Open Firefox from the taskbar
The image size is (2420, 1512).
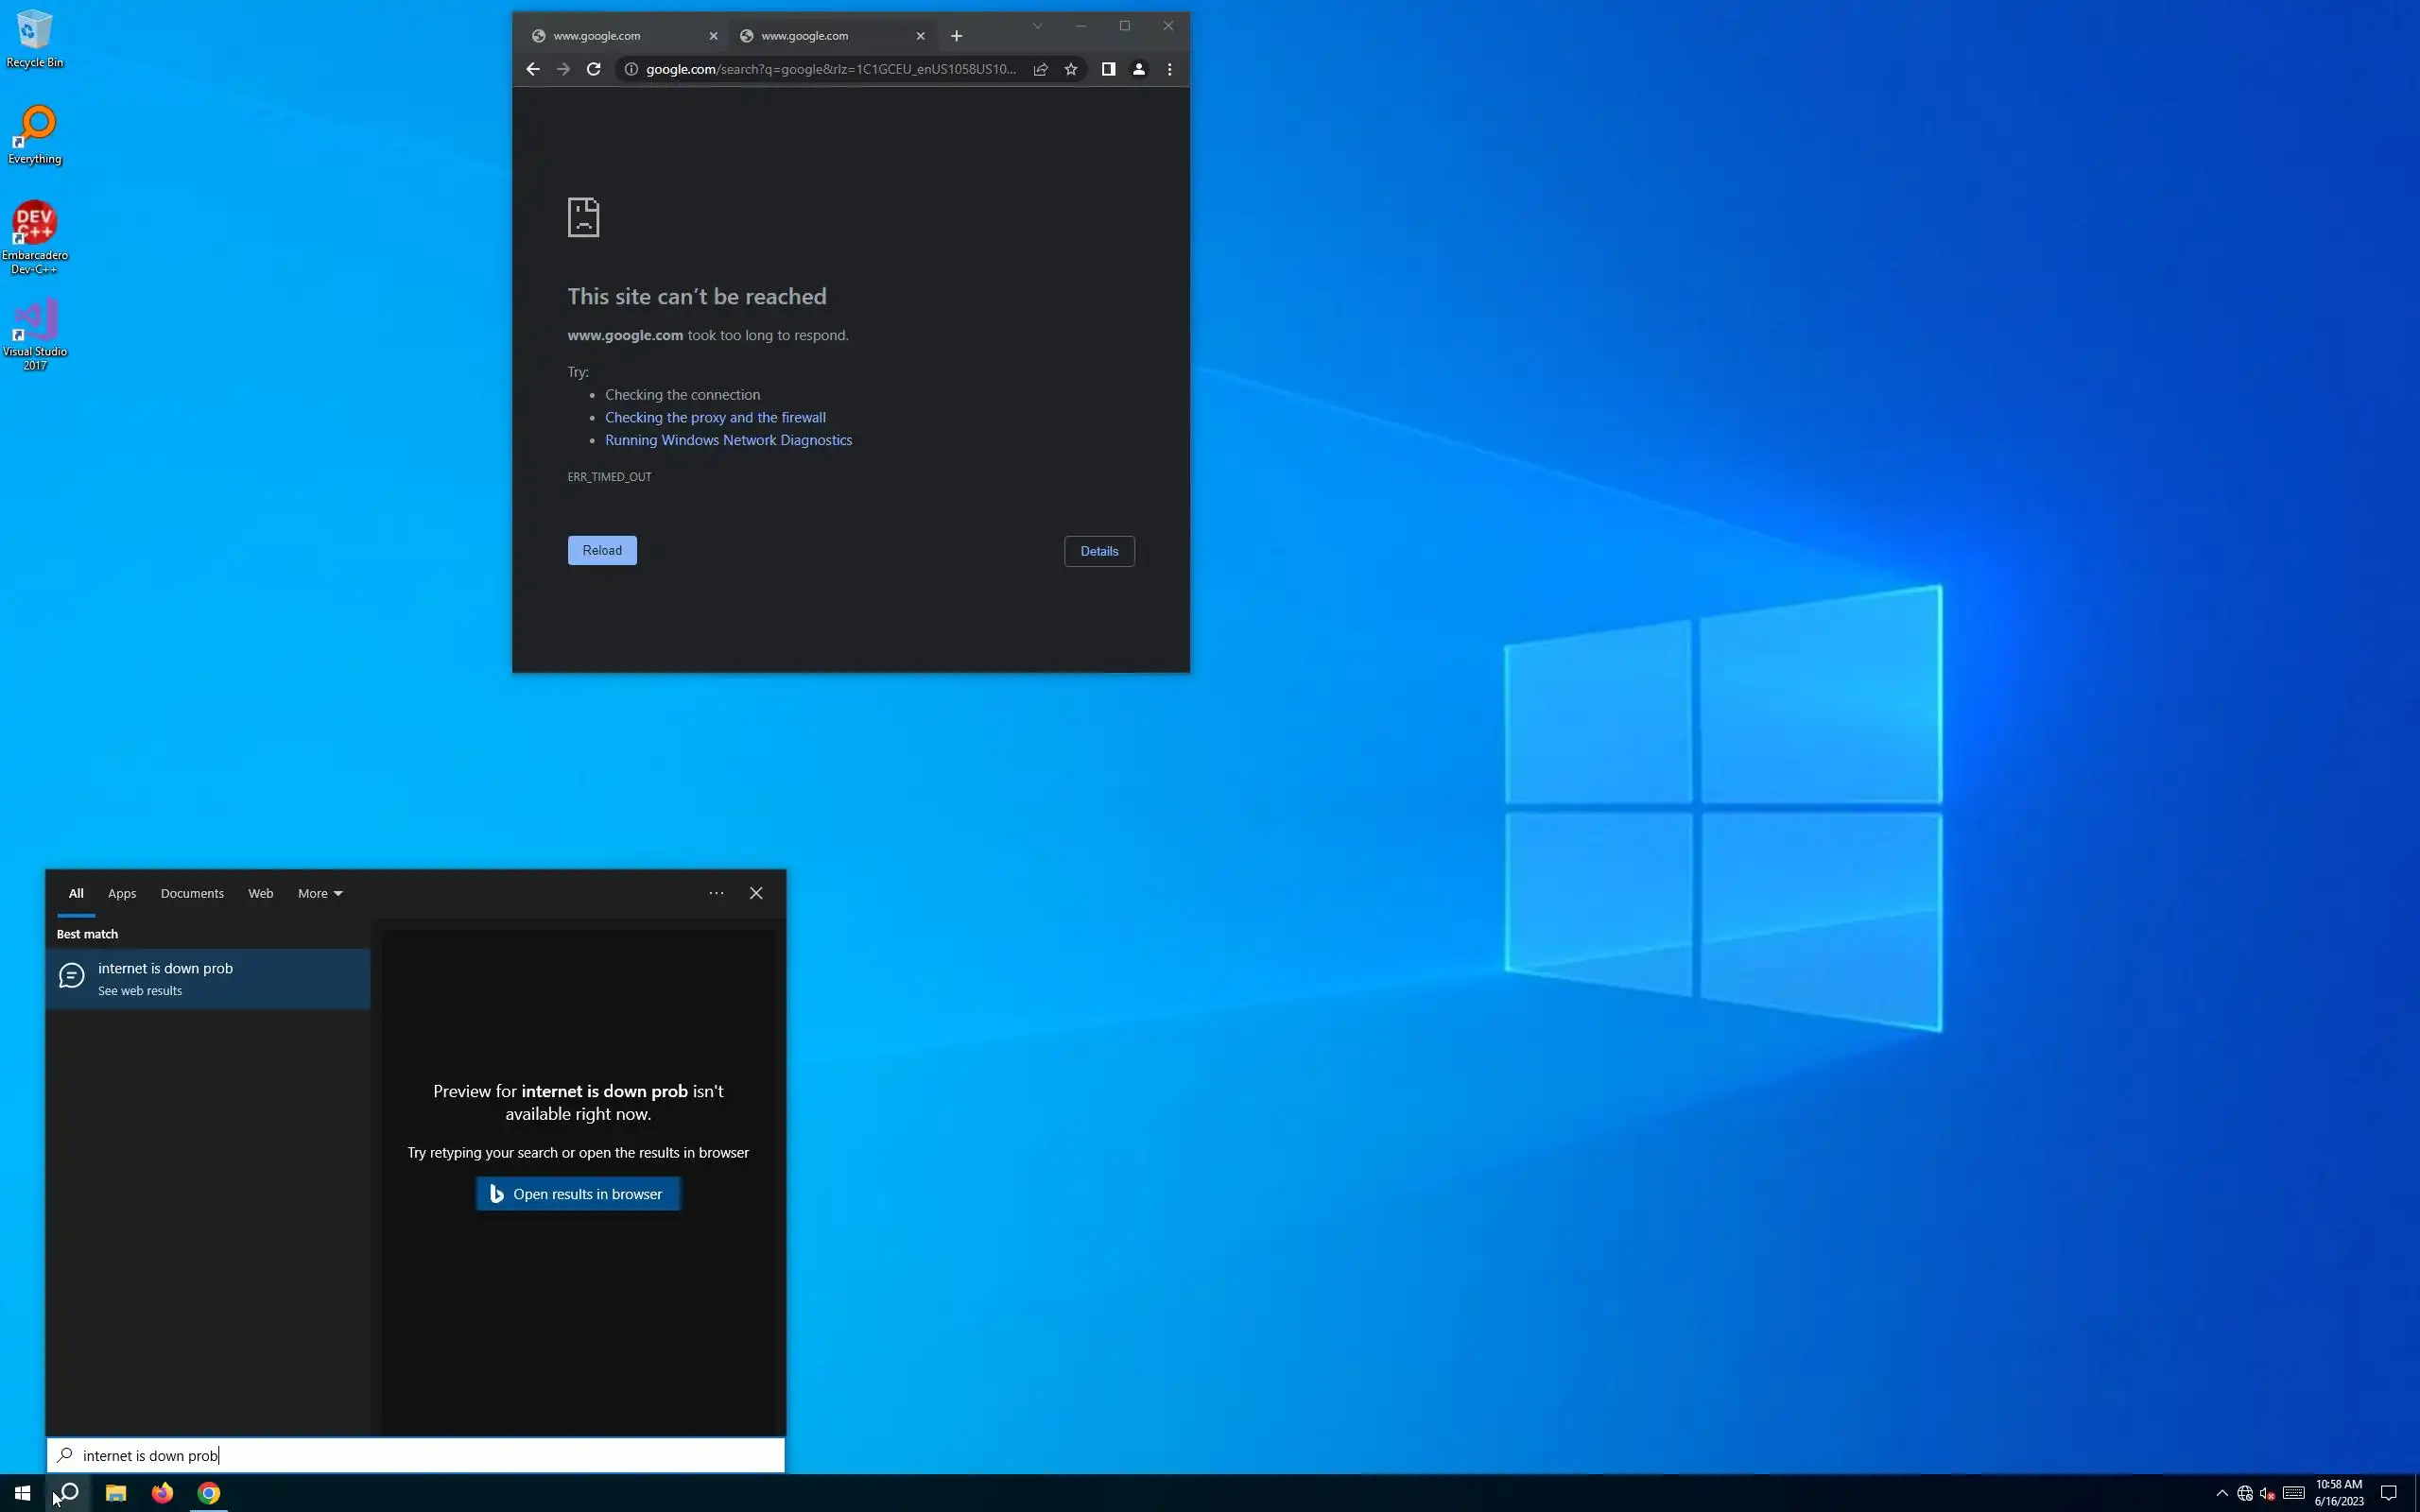coord(162,1492)
